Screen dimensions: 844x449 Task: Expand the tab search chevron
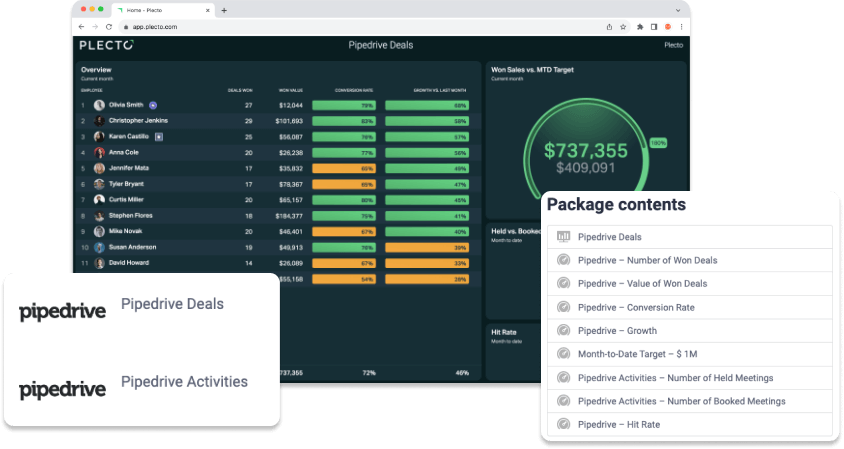(x=678, y=10)
